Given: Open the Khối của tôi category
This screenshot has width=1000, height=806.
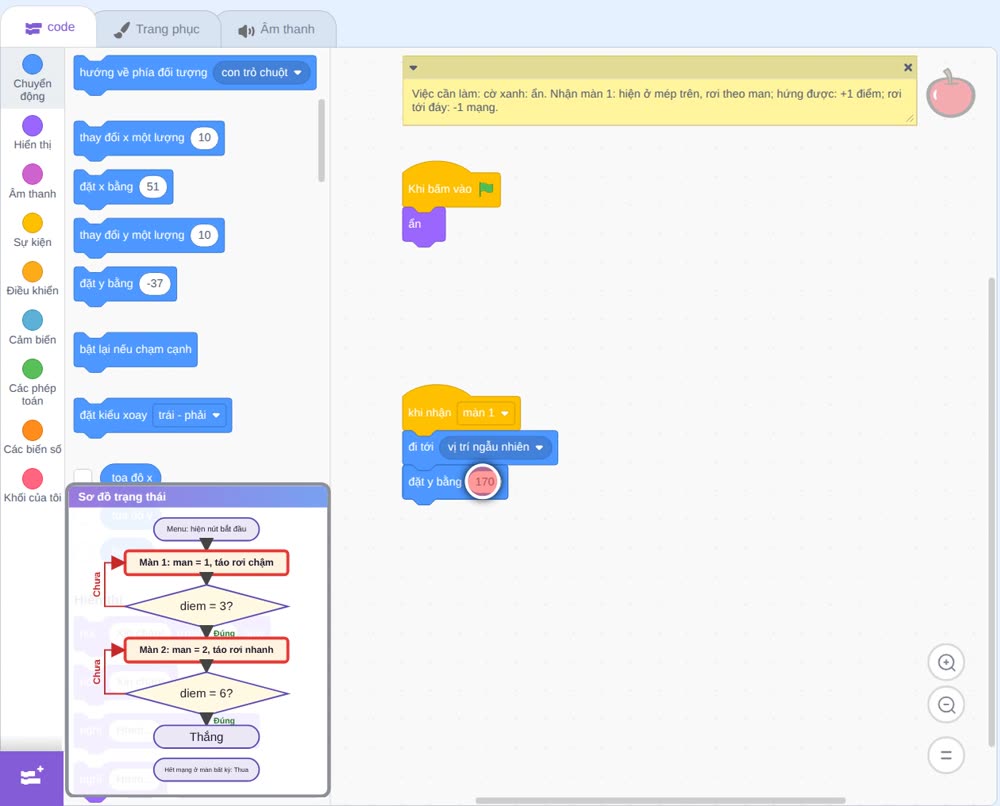Looking at the screenshot, I should coord(33,485).
